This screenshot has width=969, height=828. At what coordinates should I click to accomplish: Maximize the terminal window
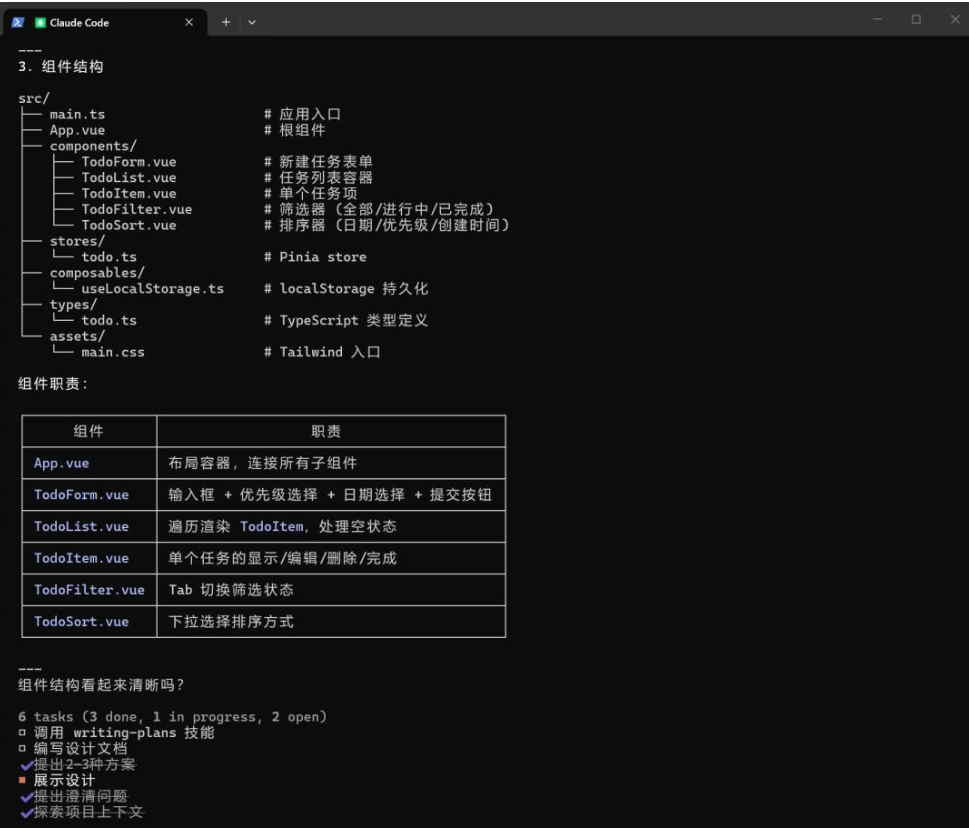[916, 19]
